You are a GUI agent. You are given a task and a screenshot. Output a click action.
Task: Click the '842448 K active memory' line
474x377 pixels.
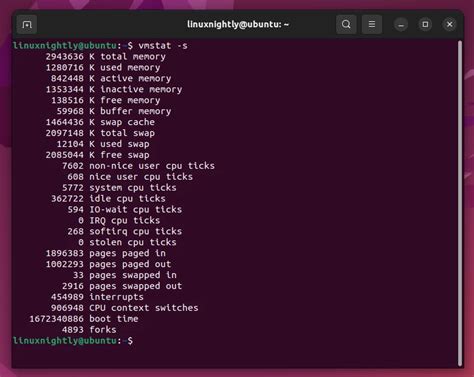tap(111, 78)
